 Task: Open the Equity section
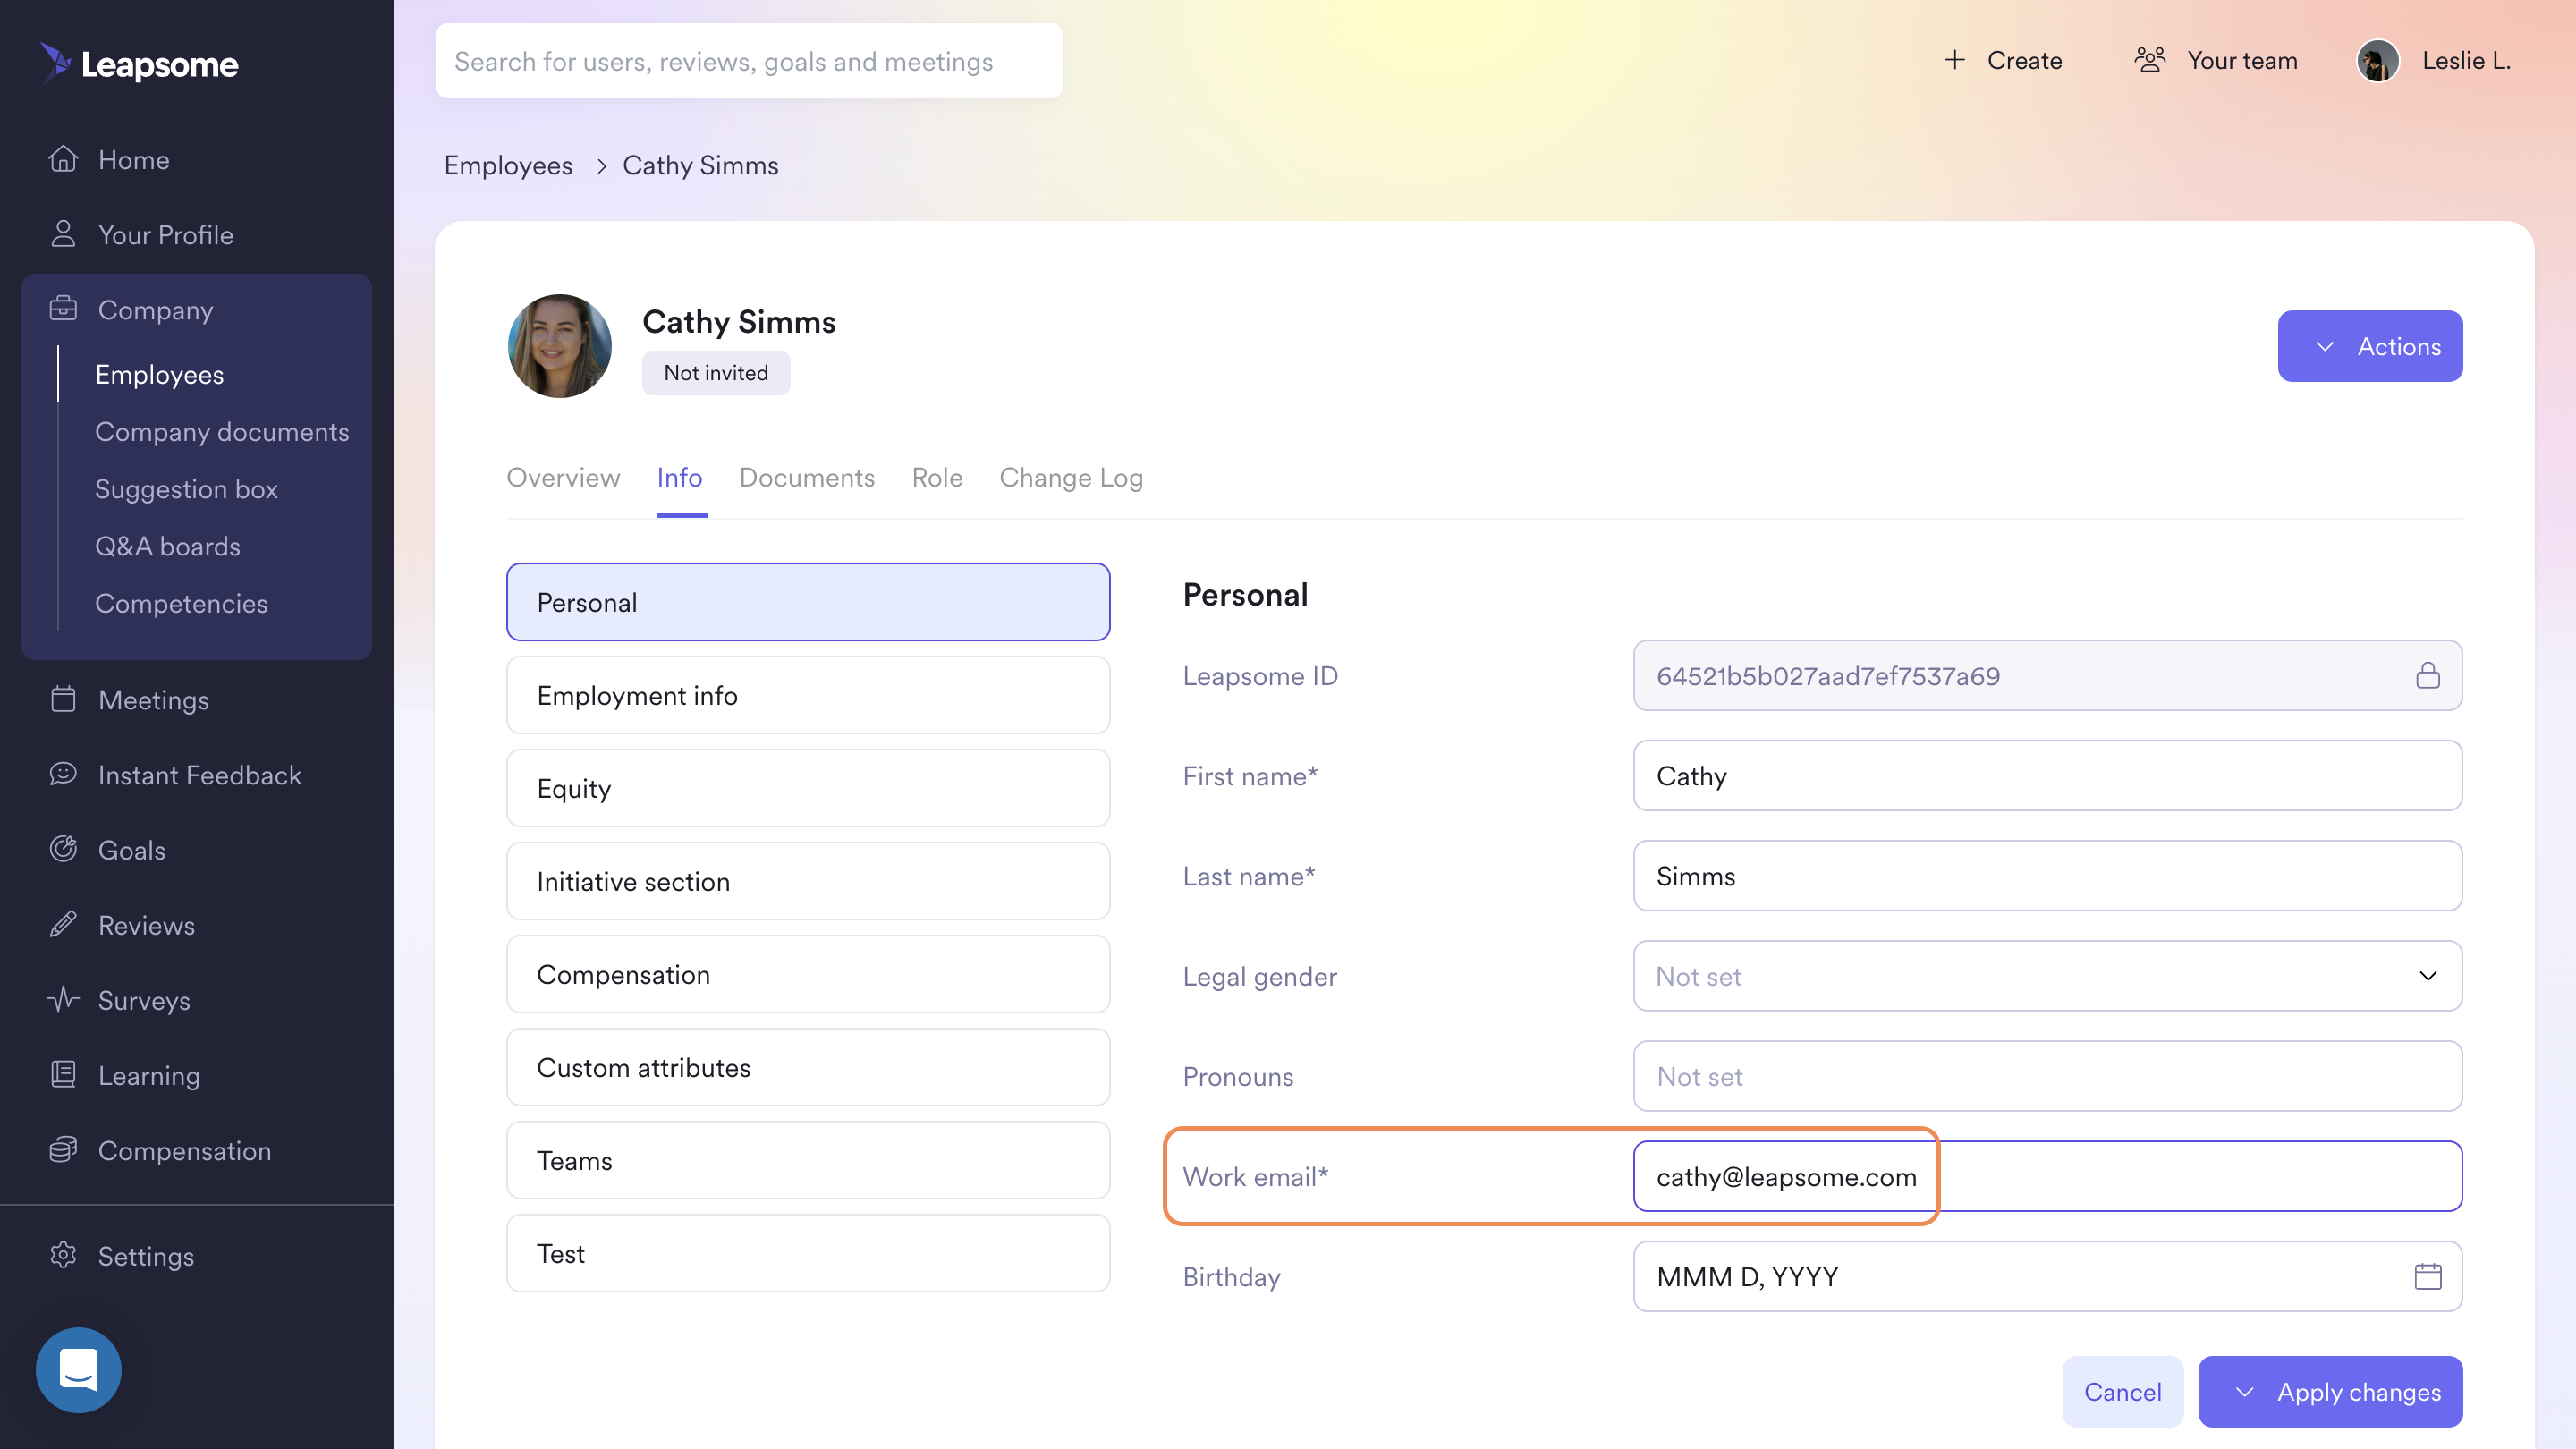pyautogui.click(x=808, y=788)
